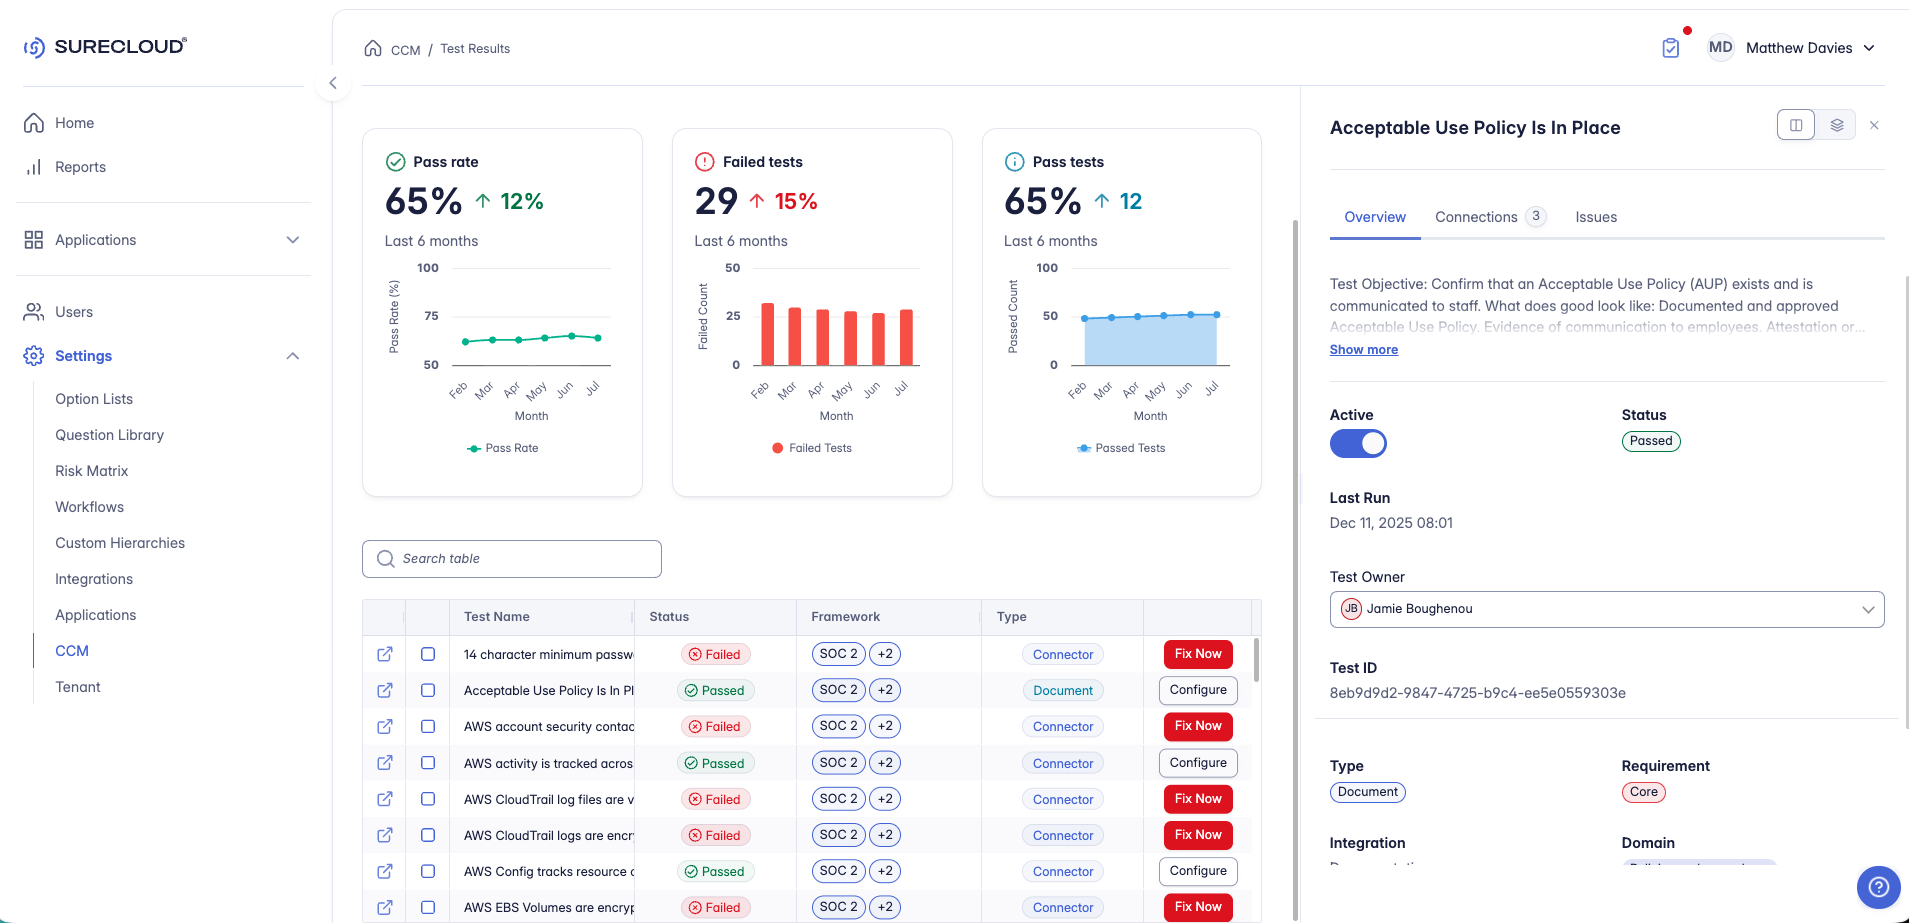Open Matthew Davies user menu
The width and height of the screenshot is (1909, 923).
[1809, 48]
